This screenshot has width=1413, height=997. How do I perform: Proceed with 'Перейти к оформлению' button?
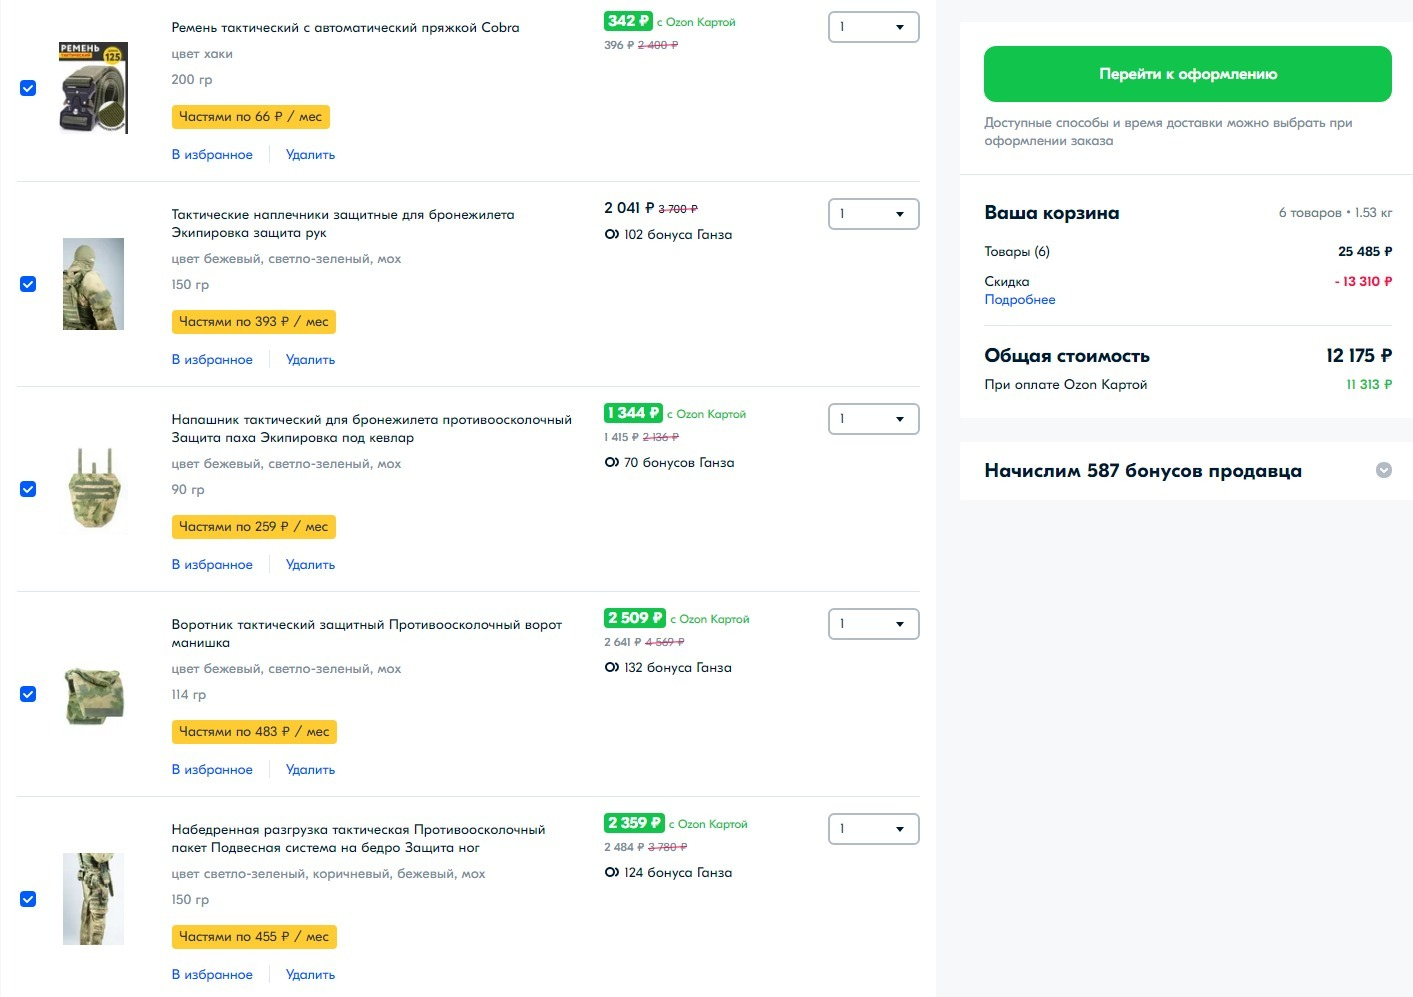pos(1187,74)
